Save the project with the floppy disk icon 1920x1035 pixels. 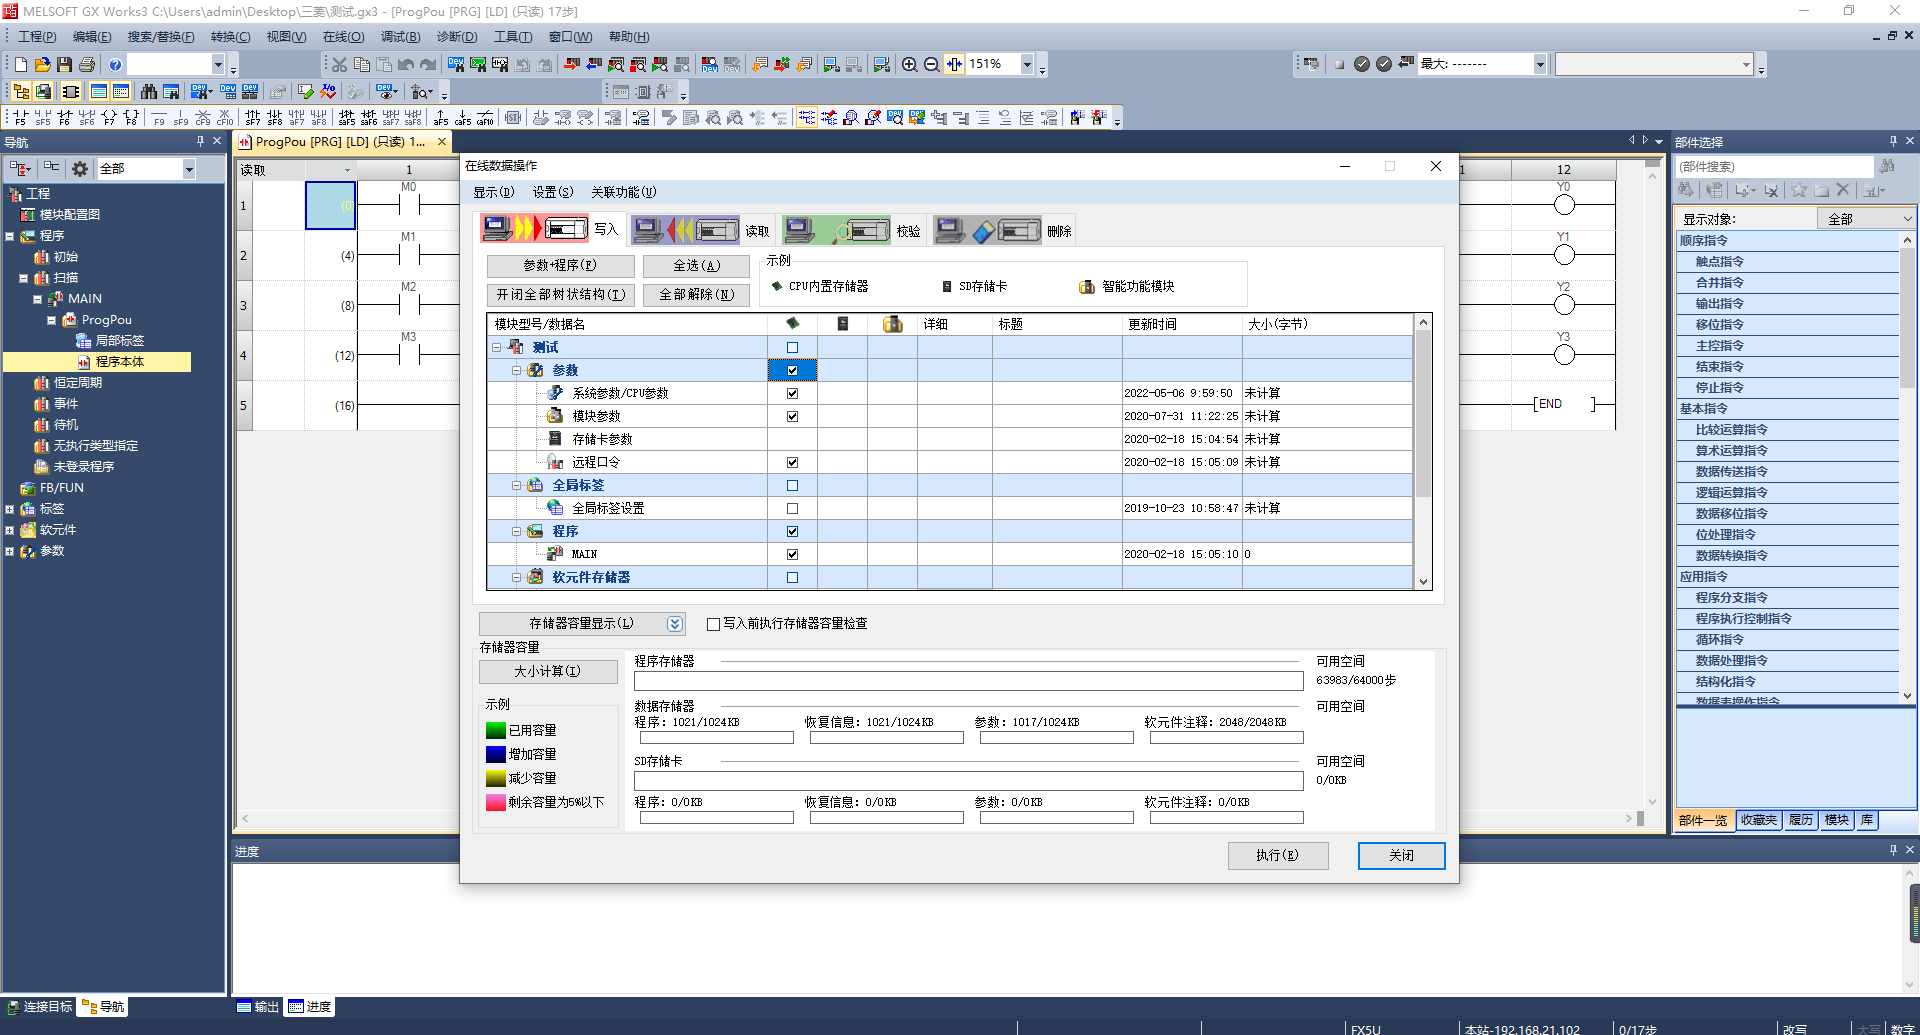(x=64, y=64)
